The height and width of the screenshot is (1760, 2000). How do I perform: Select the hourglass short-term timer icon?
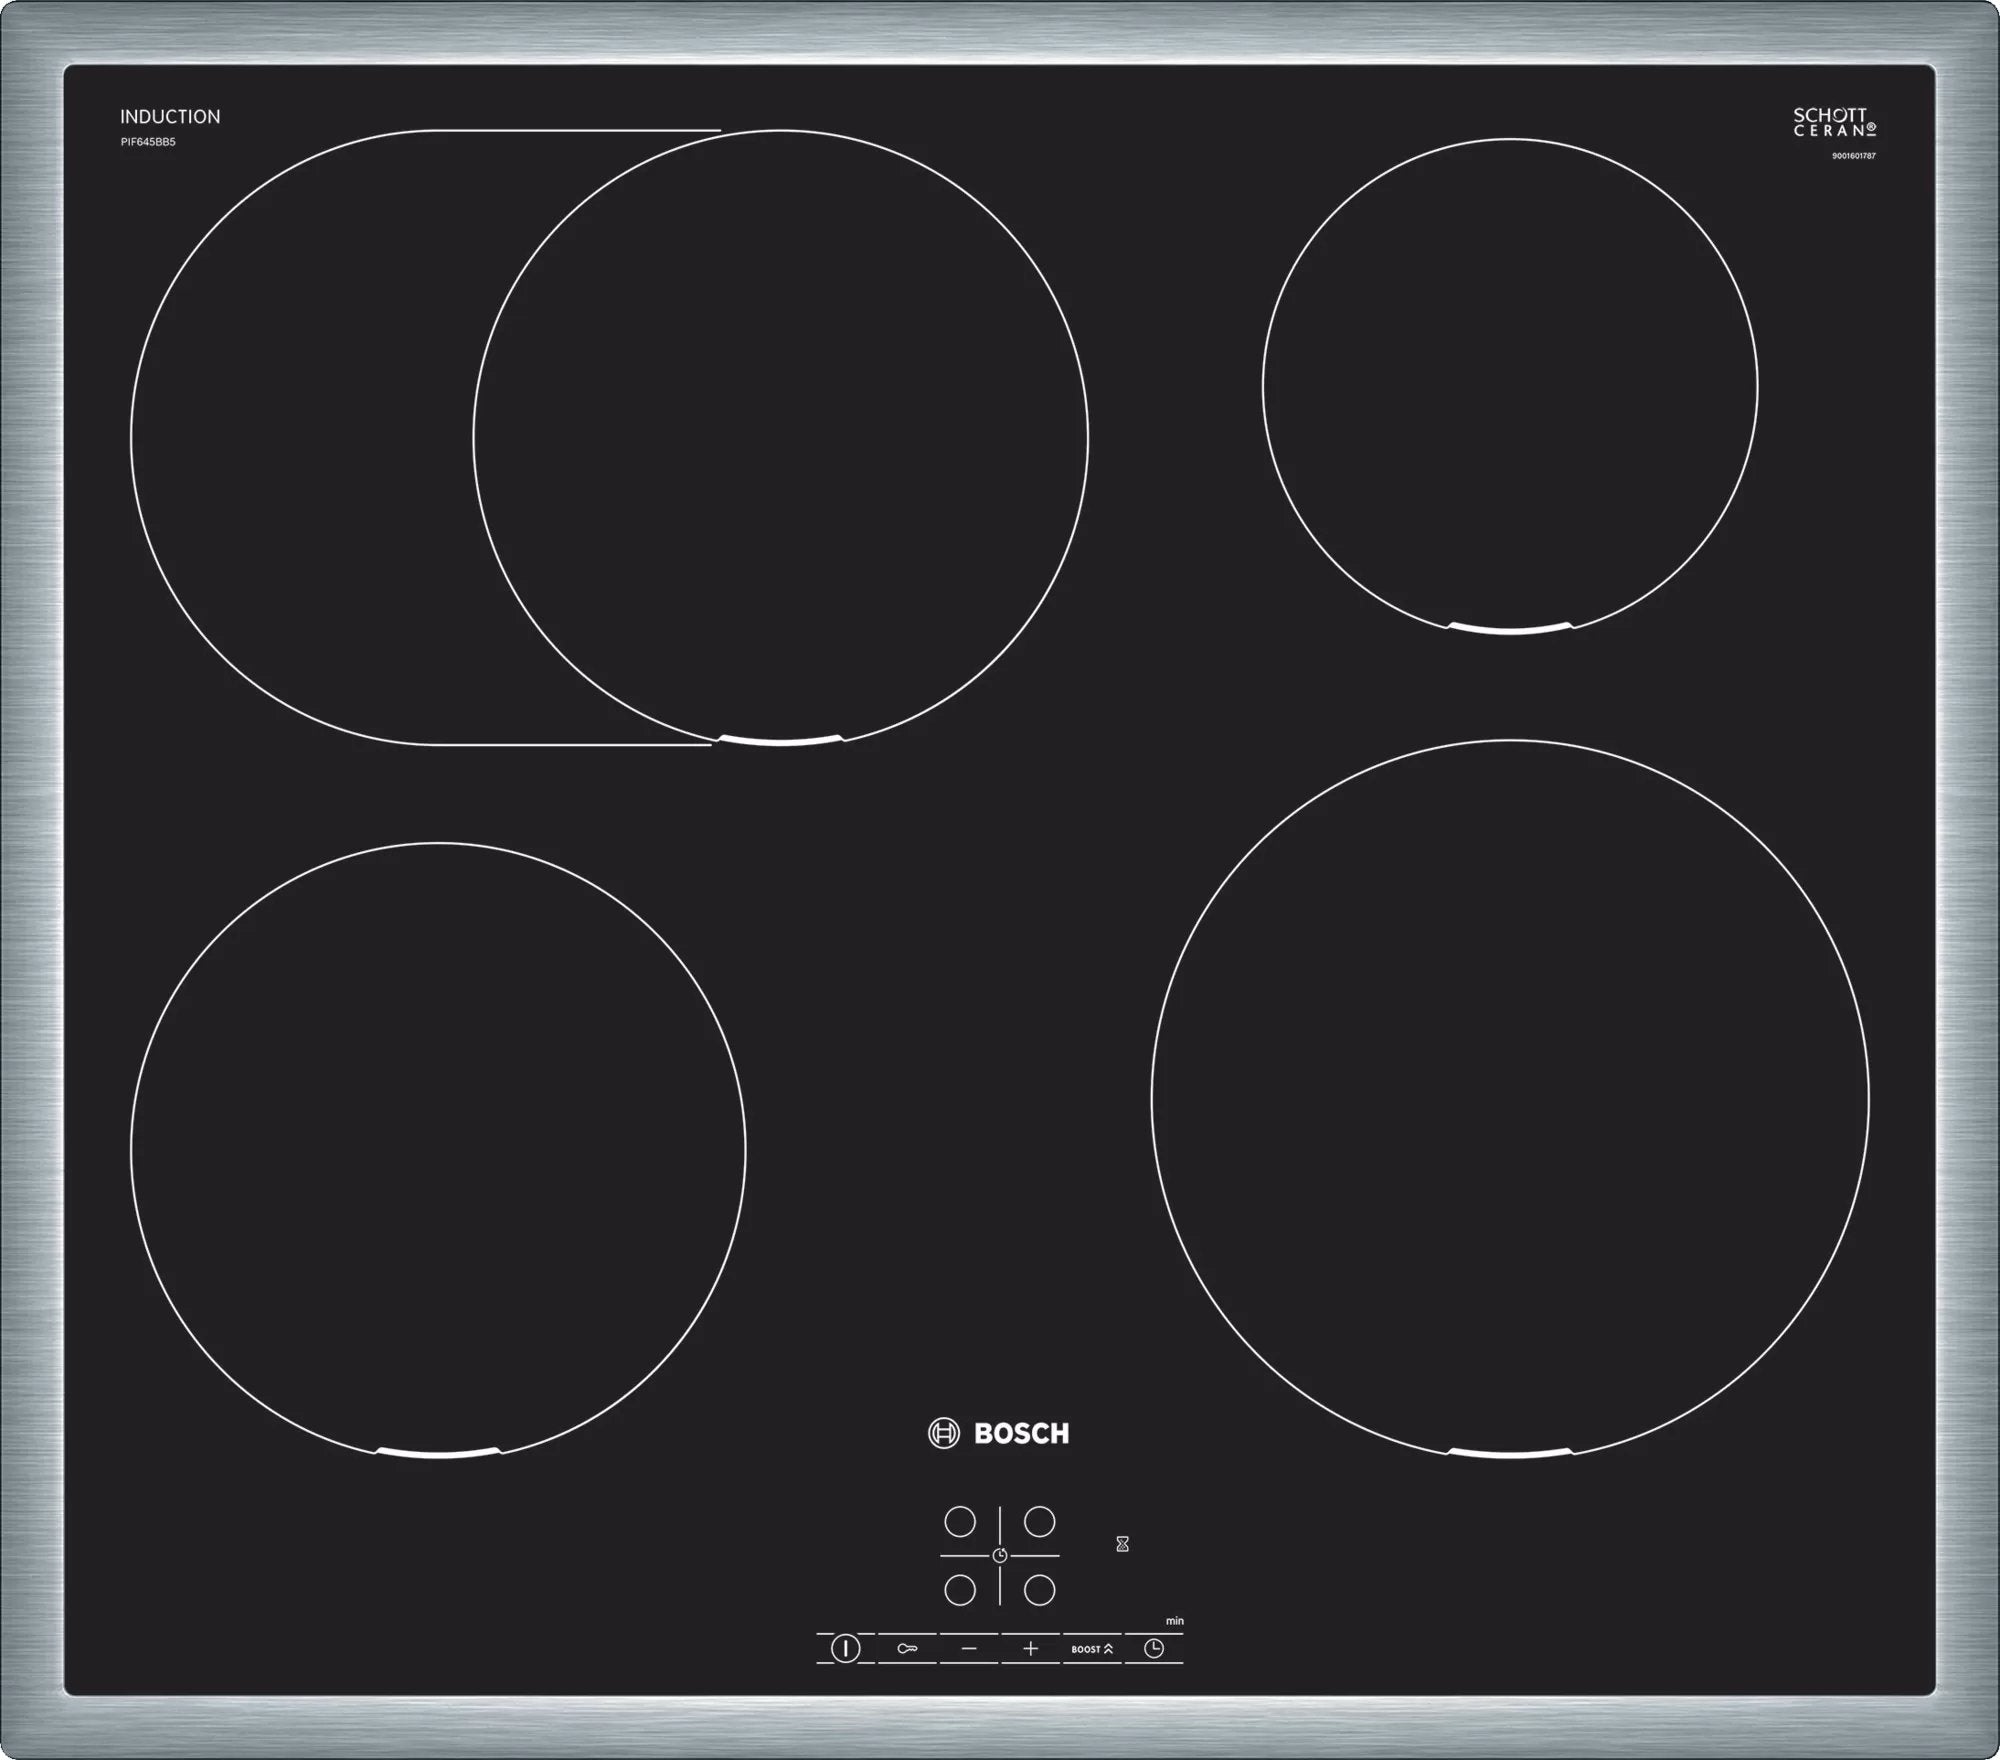(1122, 1545)
